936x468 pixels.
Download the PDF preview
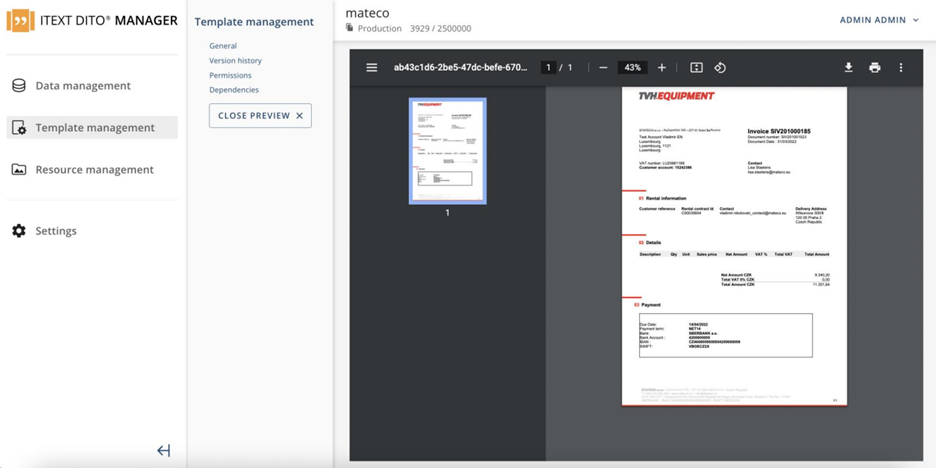(848, 68)
